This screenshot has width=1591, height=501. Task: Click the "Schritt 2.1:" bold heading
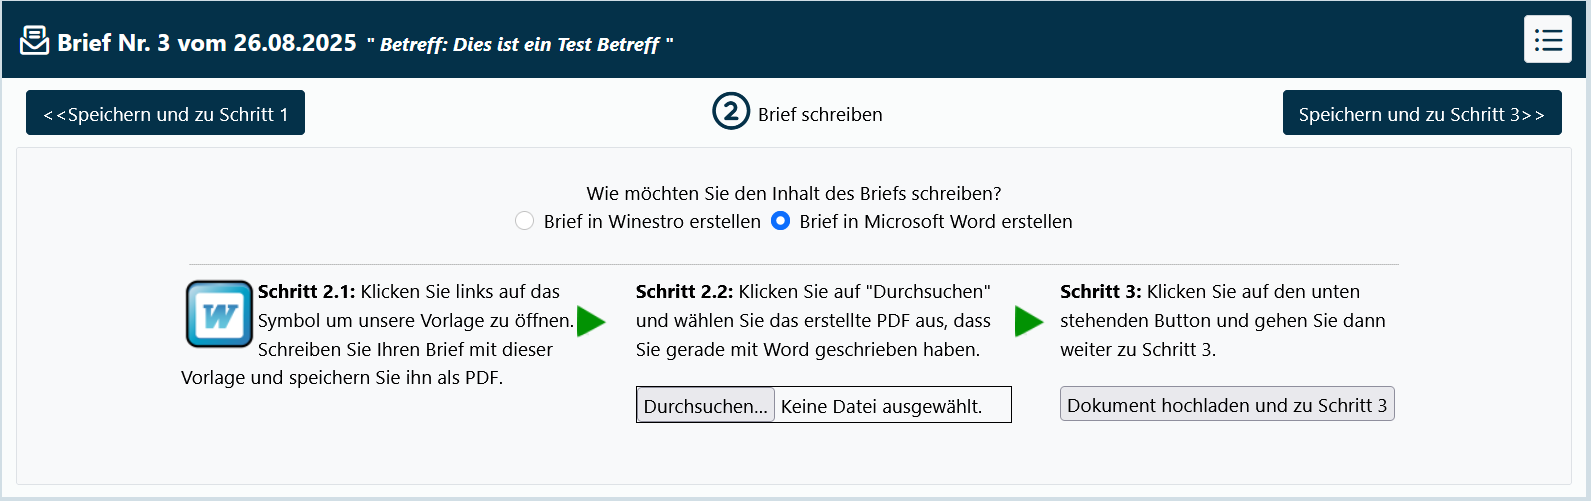click(306, 292)
